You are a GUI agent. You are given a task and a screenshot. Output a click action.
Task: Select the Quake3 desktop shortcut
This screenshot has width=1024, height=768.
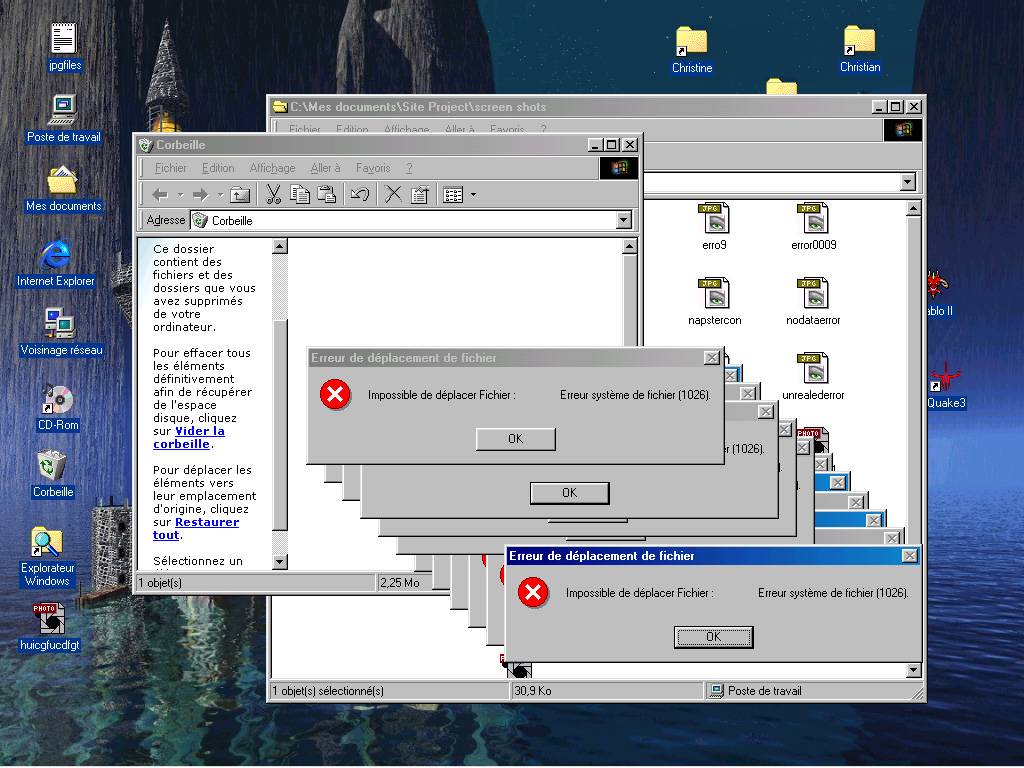pos(946,385)
